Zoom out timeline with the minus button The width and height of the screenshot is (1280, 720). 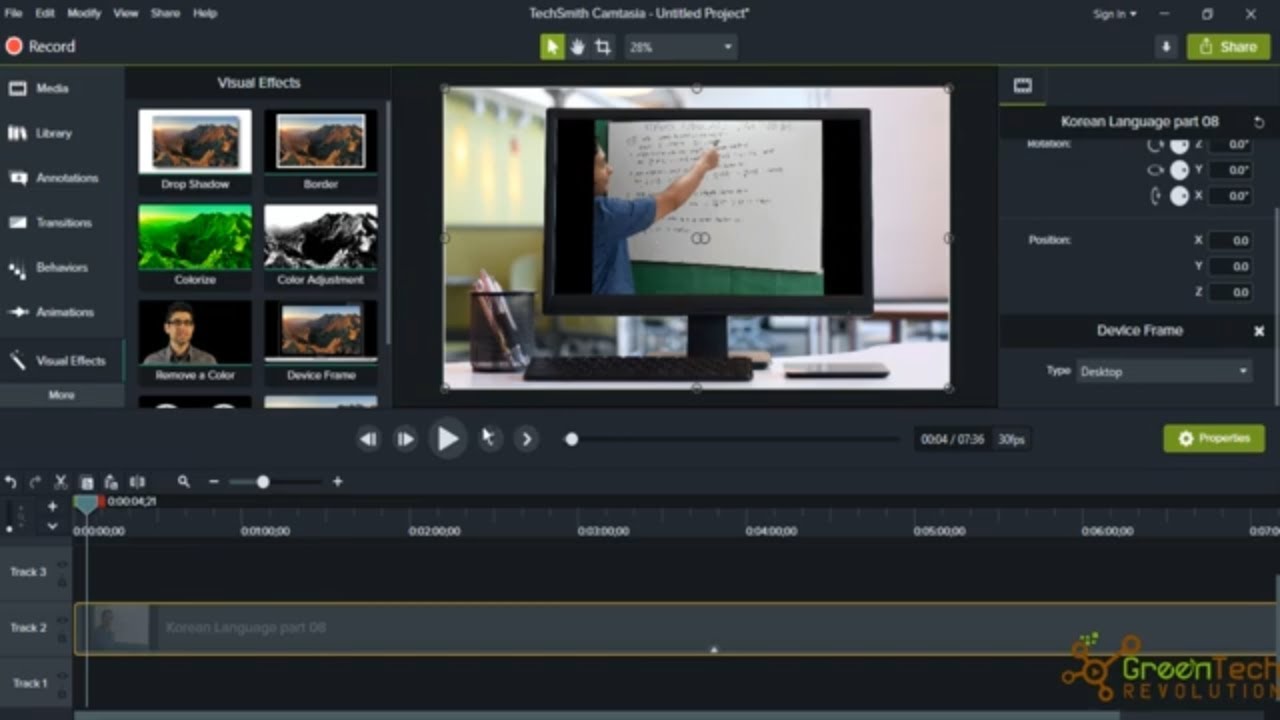coord(213,482)
